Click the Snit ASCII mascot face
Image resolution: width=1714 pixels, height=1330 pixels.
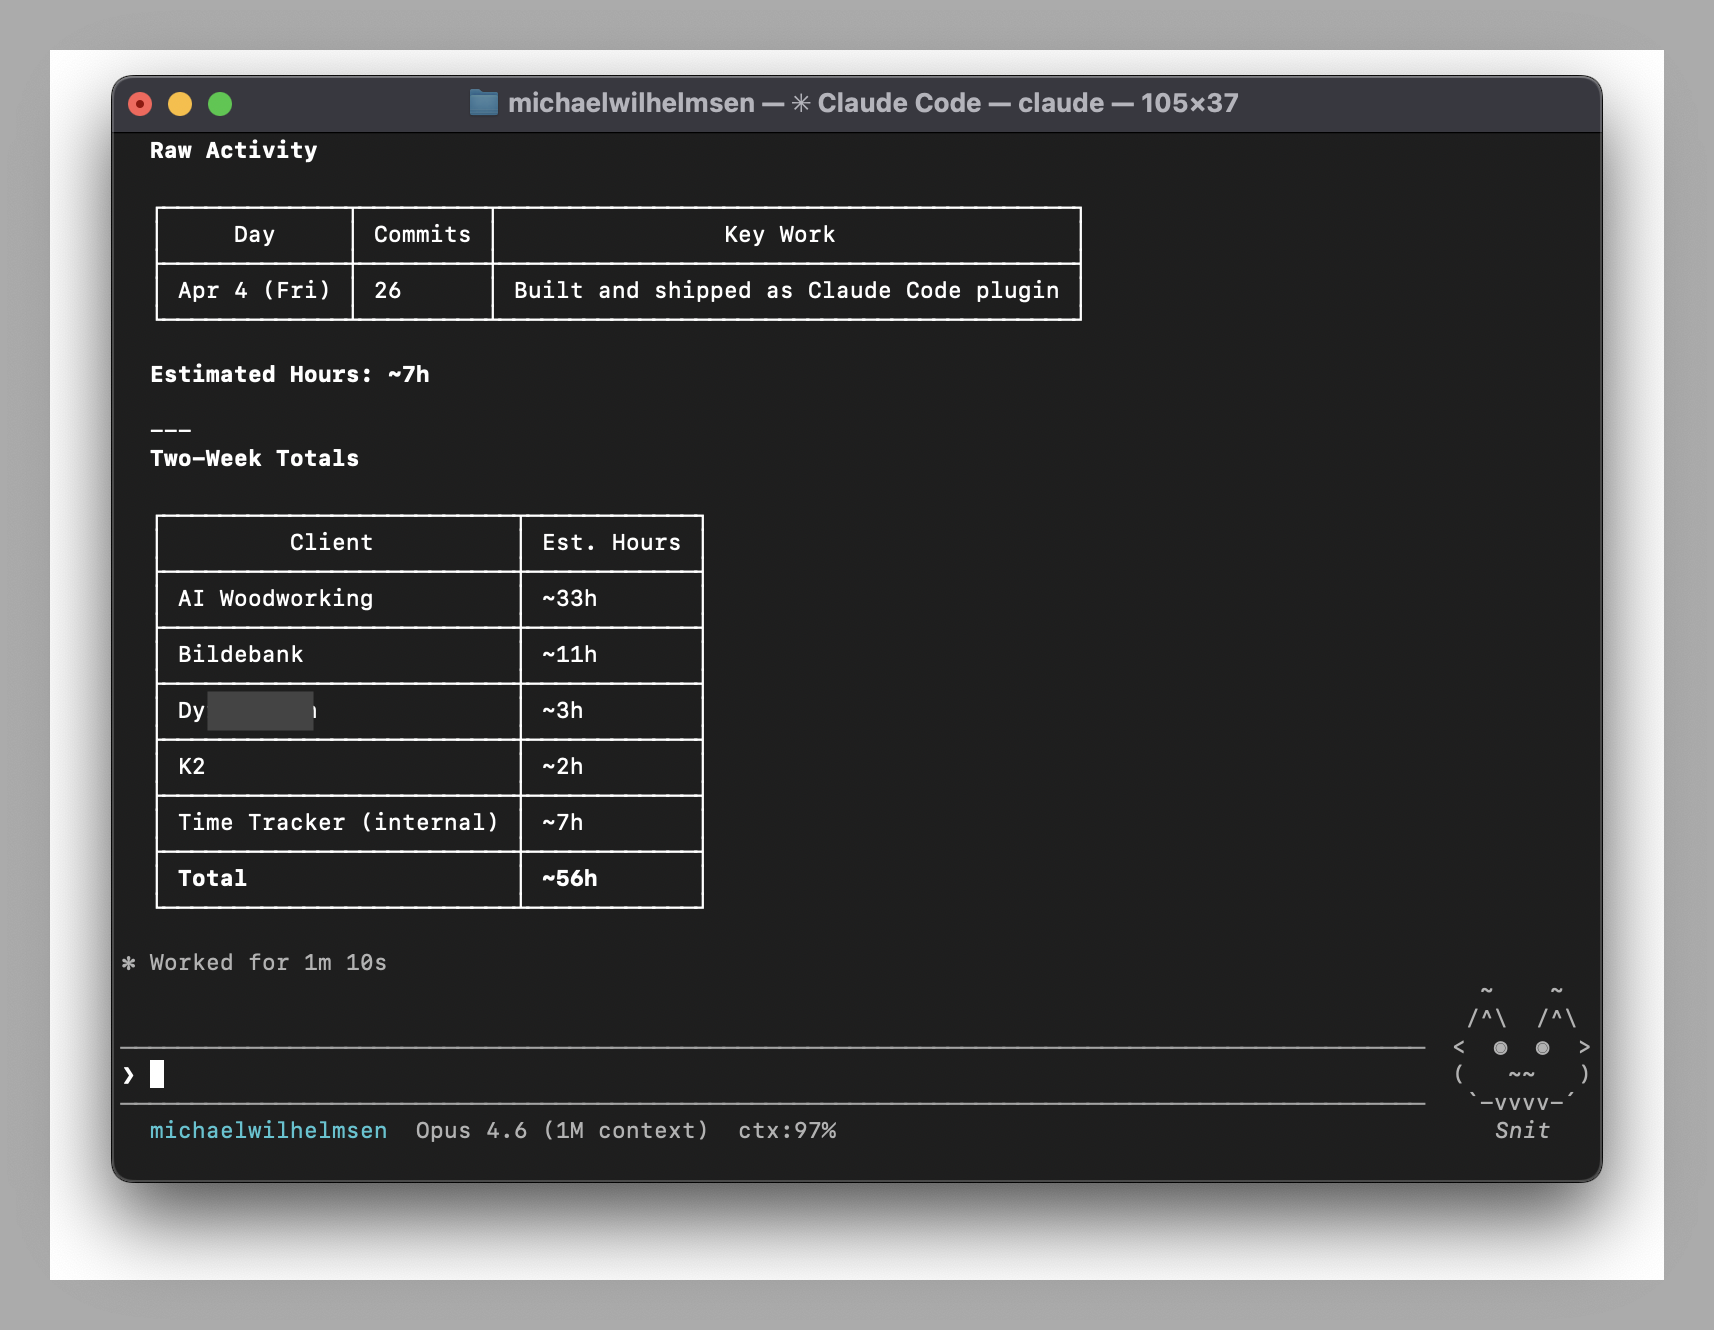[1521, 1048]
